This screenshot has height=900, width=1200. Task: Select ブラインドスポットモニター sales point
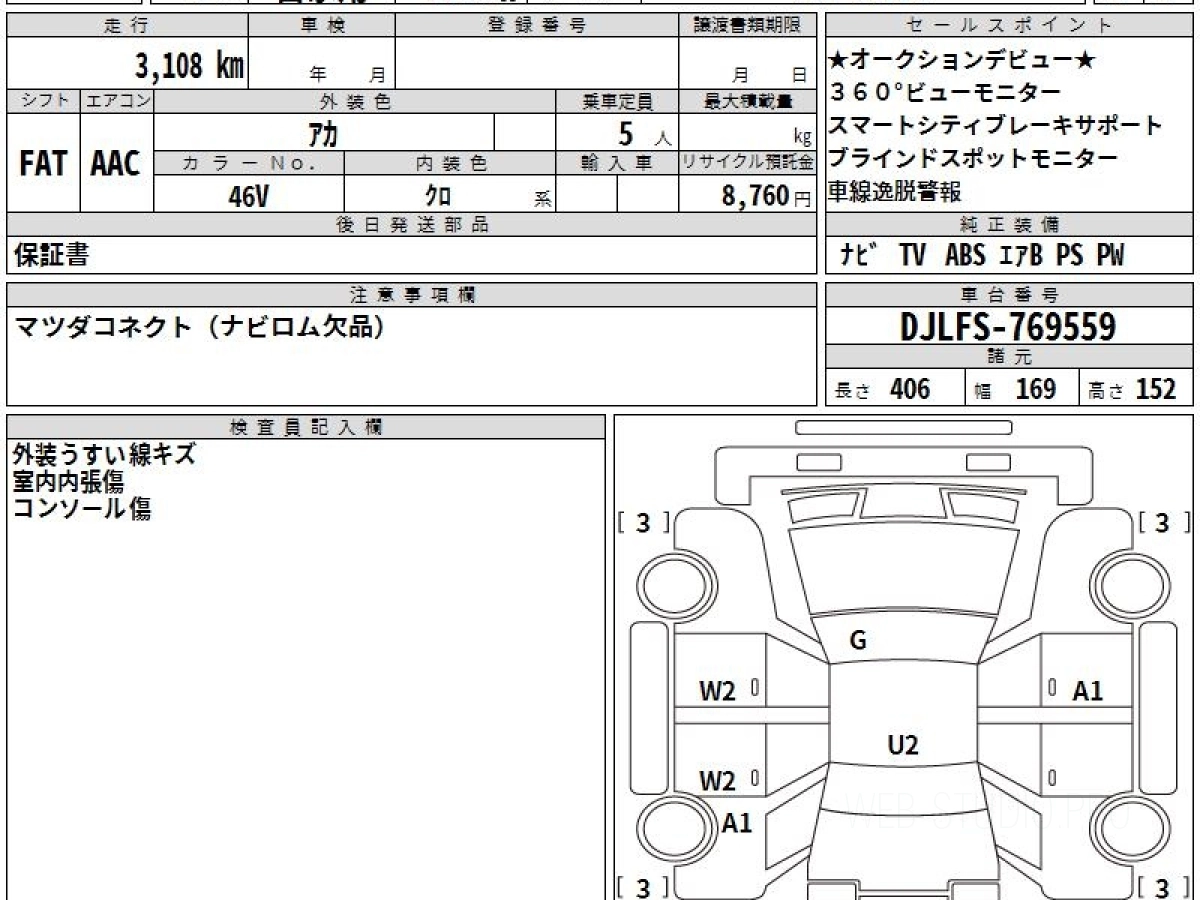coord(973,158)
